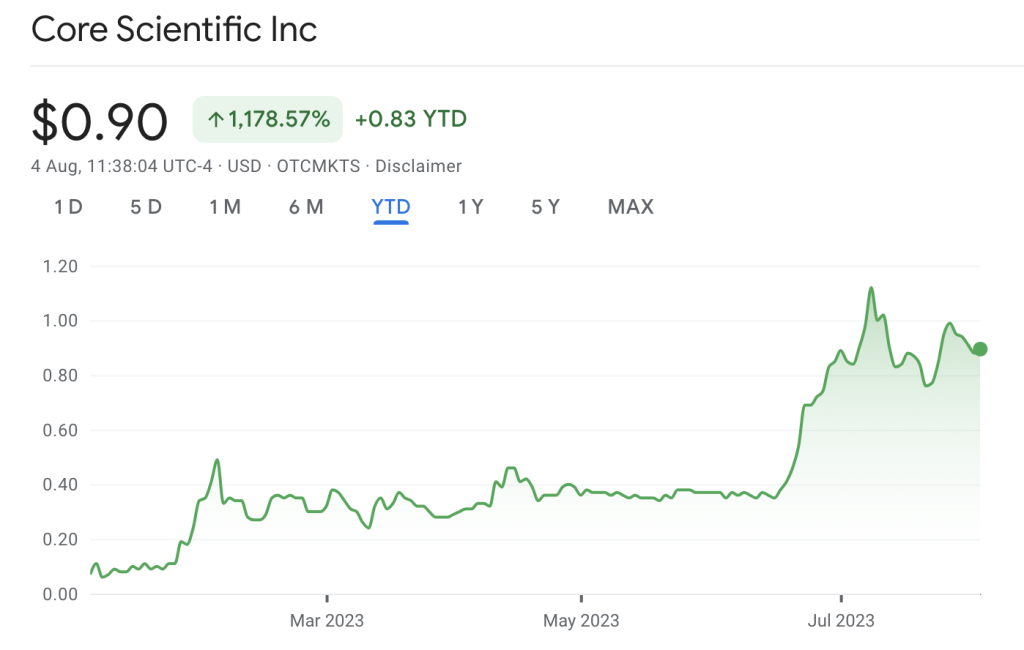Screen dimensions: 1024x650
Task: Click the Mar 2023 axis label
Action: pyautogui.click(x=327, y=621)
